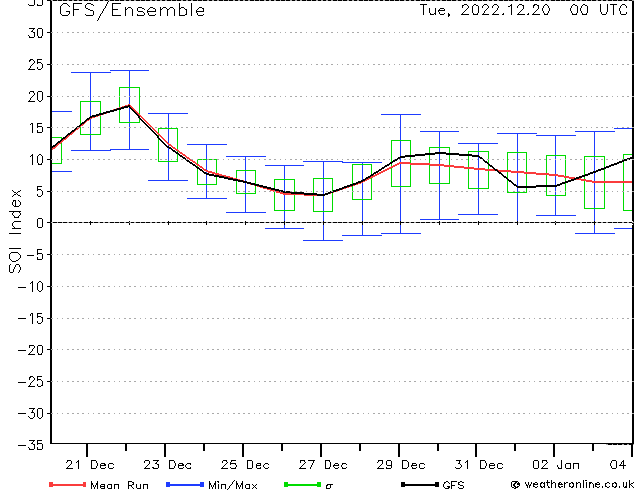
Task: Click the '31 Dec' x-axis label
Action: tap(479, 465)
